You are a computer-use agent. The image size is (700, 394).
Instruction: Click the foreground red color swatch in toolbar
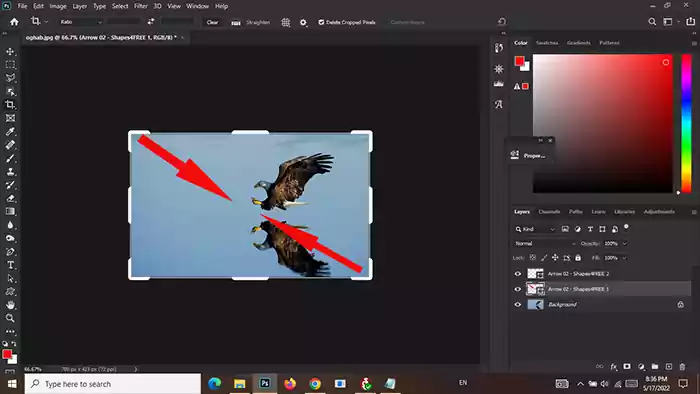point(7,354)
